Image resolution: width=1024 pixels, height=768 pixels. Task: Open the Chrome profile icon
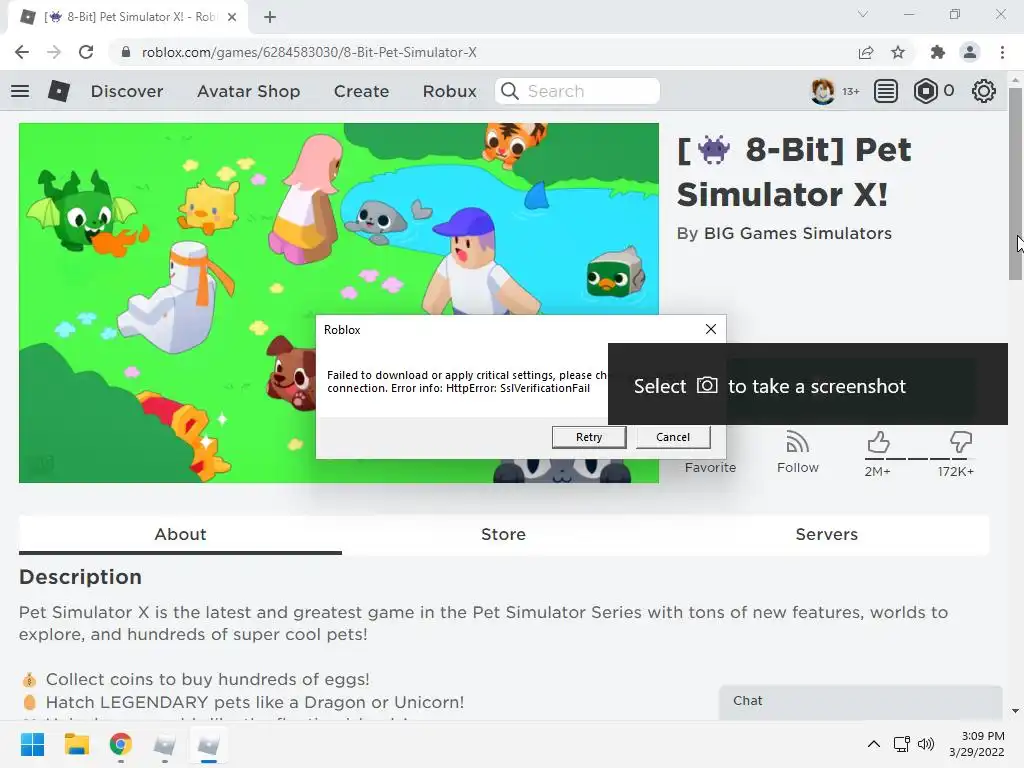[x=970, y=52]
